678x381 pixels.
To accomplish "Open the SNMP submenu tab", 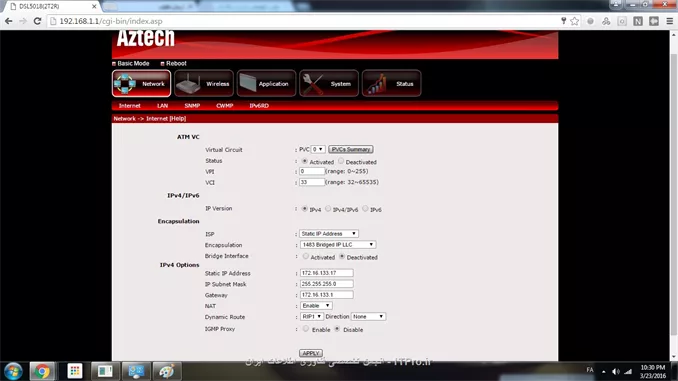I will [x=192, y=106].
